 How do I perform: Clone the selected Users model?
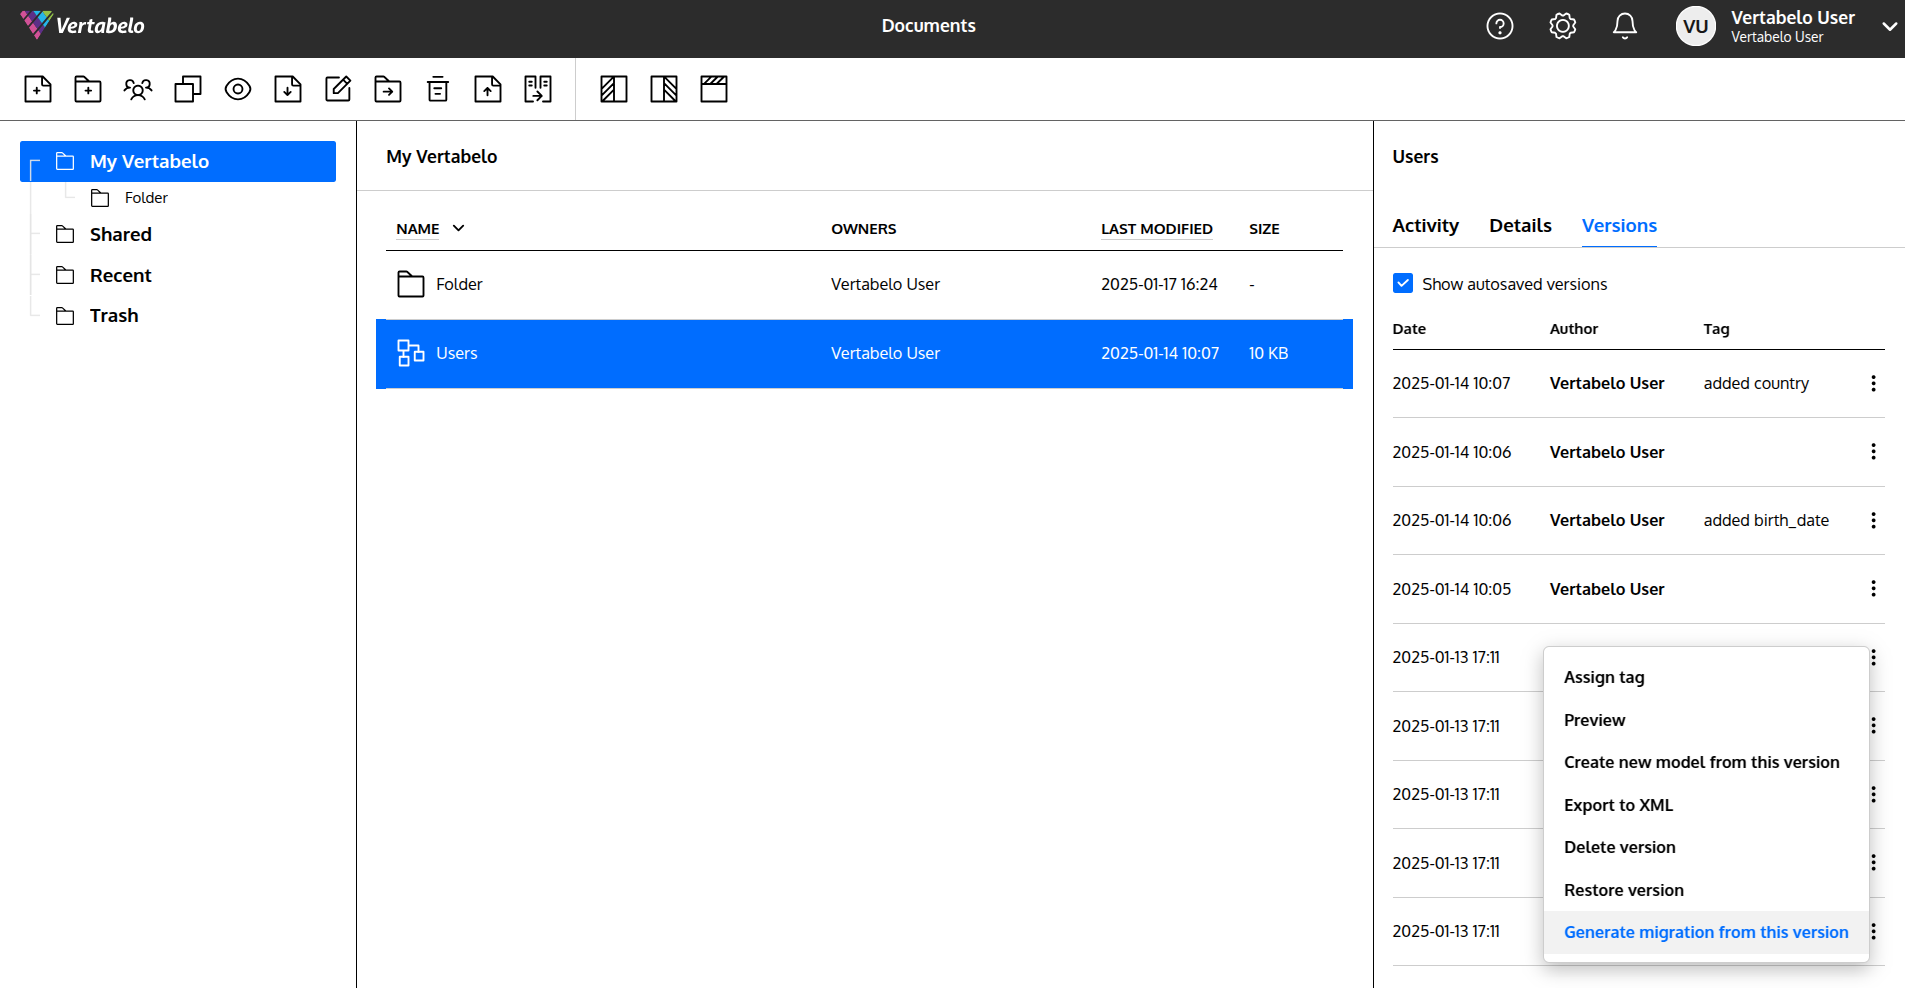[188, 88]
